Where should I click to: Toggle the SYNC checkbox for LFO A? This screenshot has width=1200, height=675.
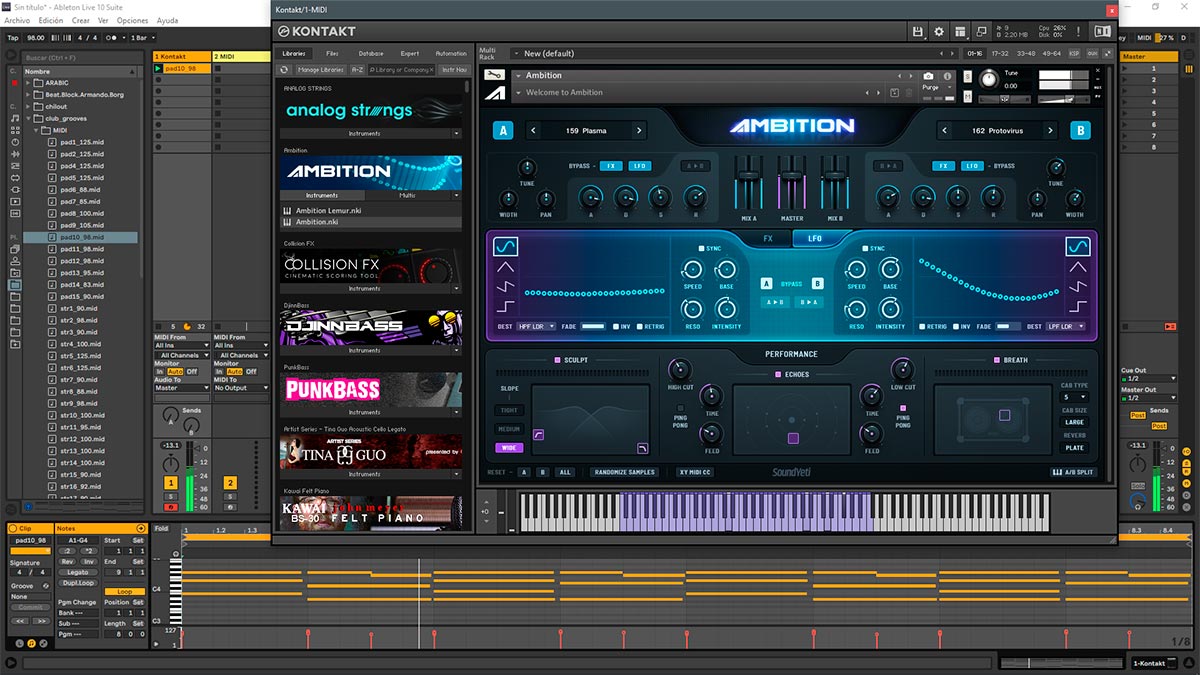[x=701, y=248]
